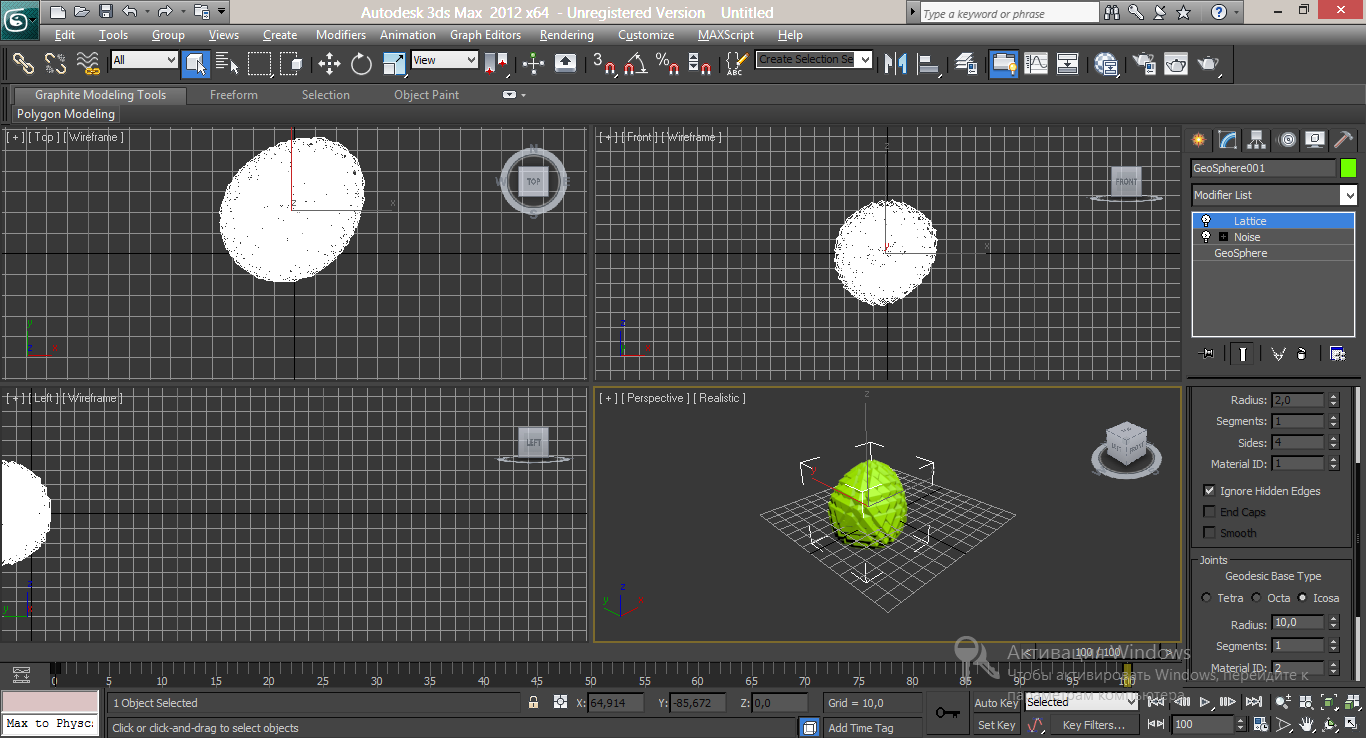
Task: Click Make Unique in the modifier stack
Action: point(1277,353)
